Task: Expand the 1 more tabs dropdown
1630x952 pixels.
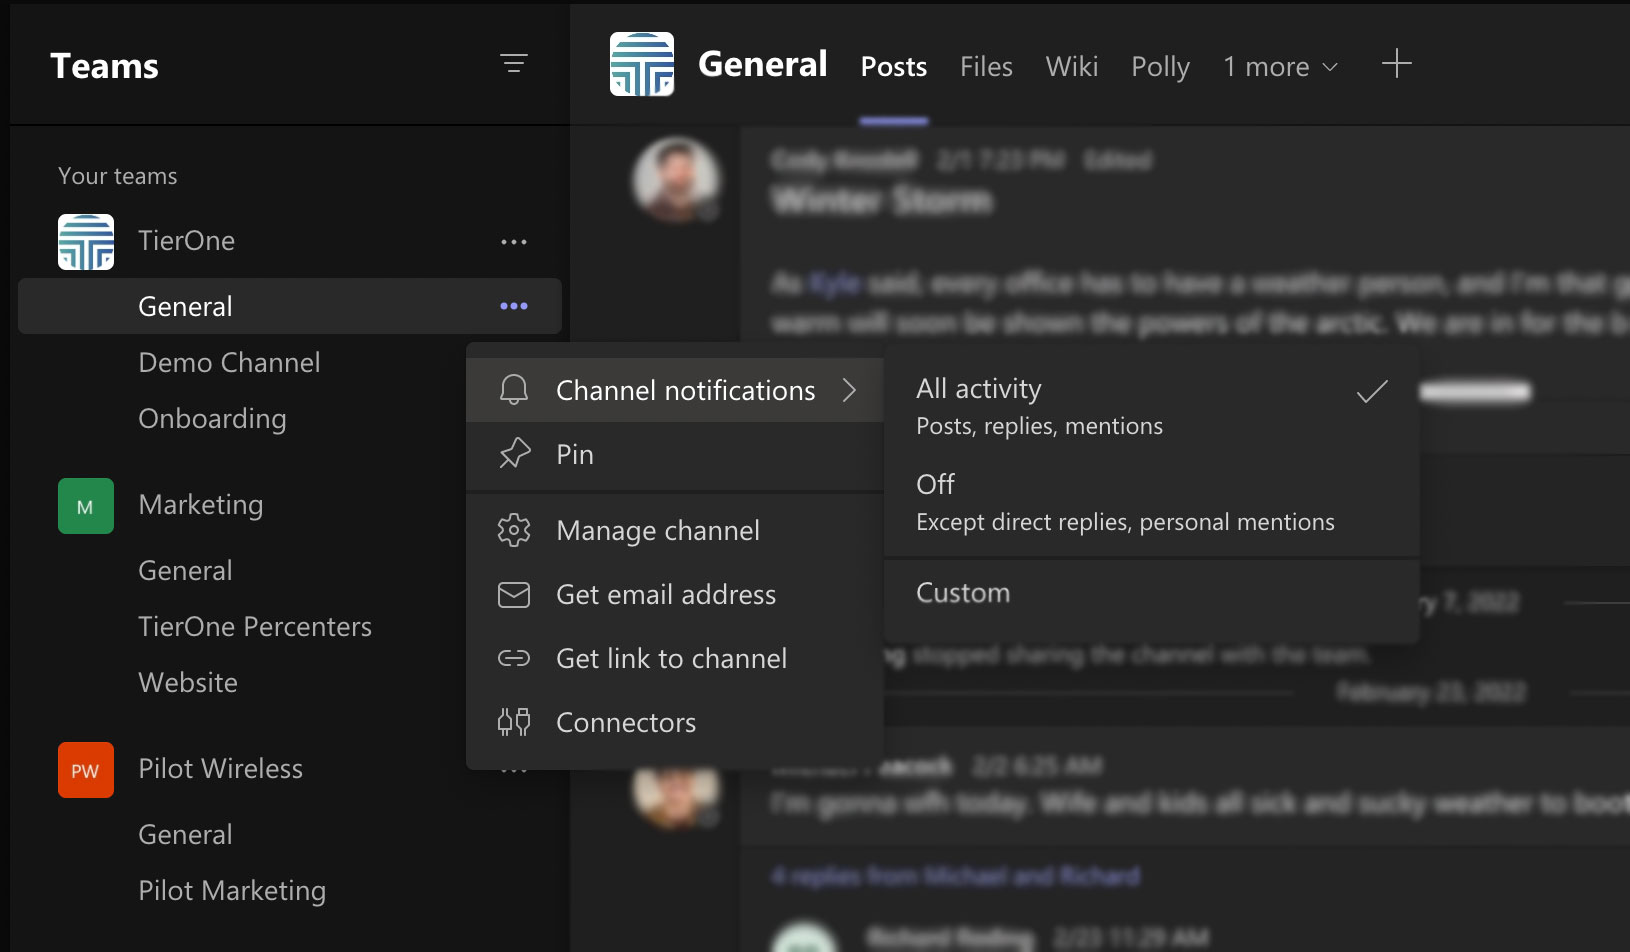Action: tap(1281, 67)
